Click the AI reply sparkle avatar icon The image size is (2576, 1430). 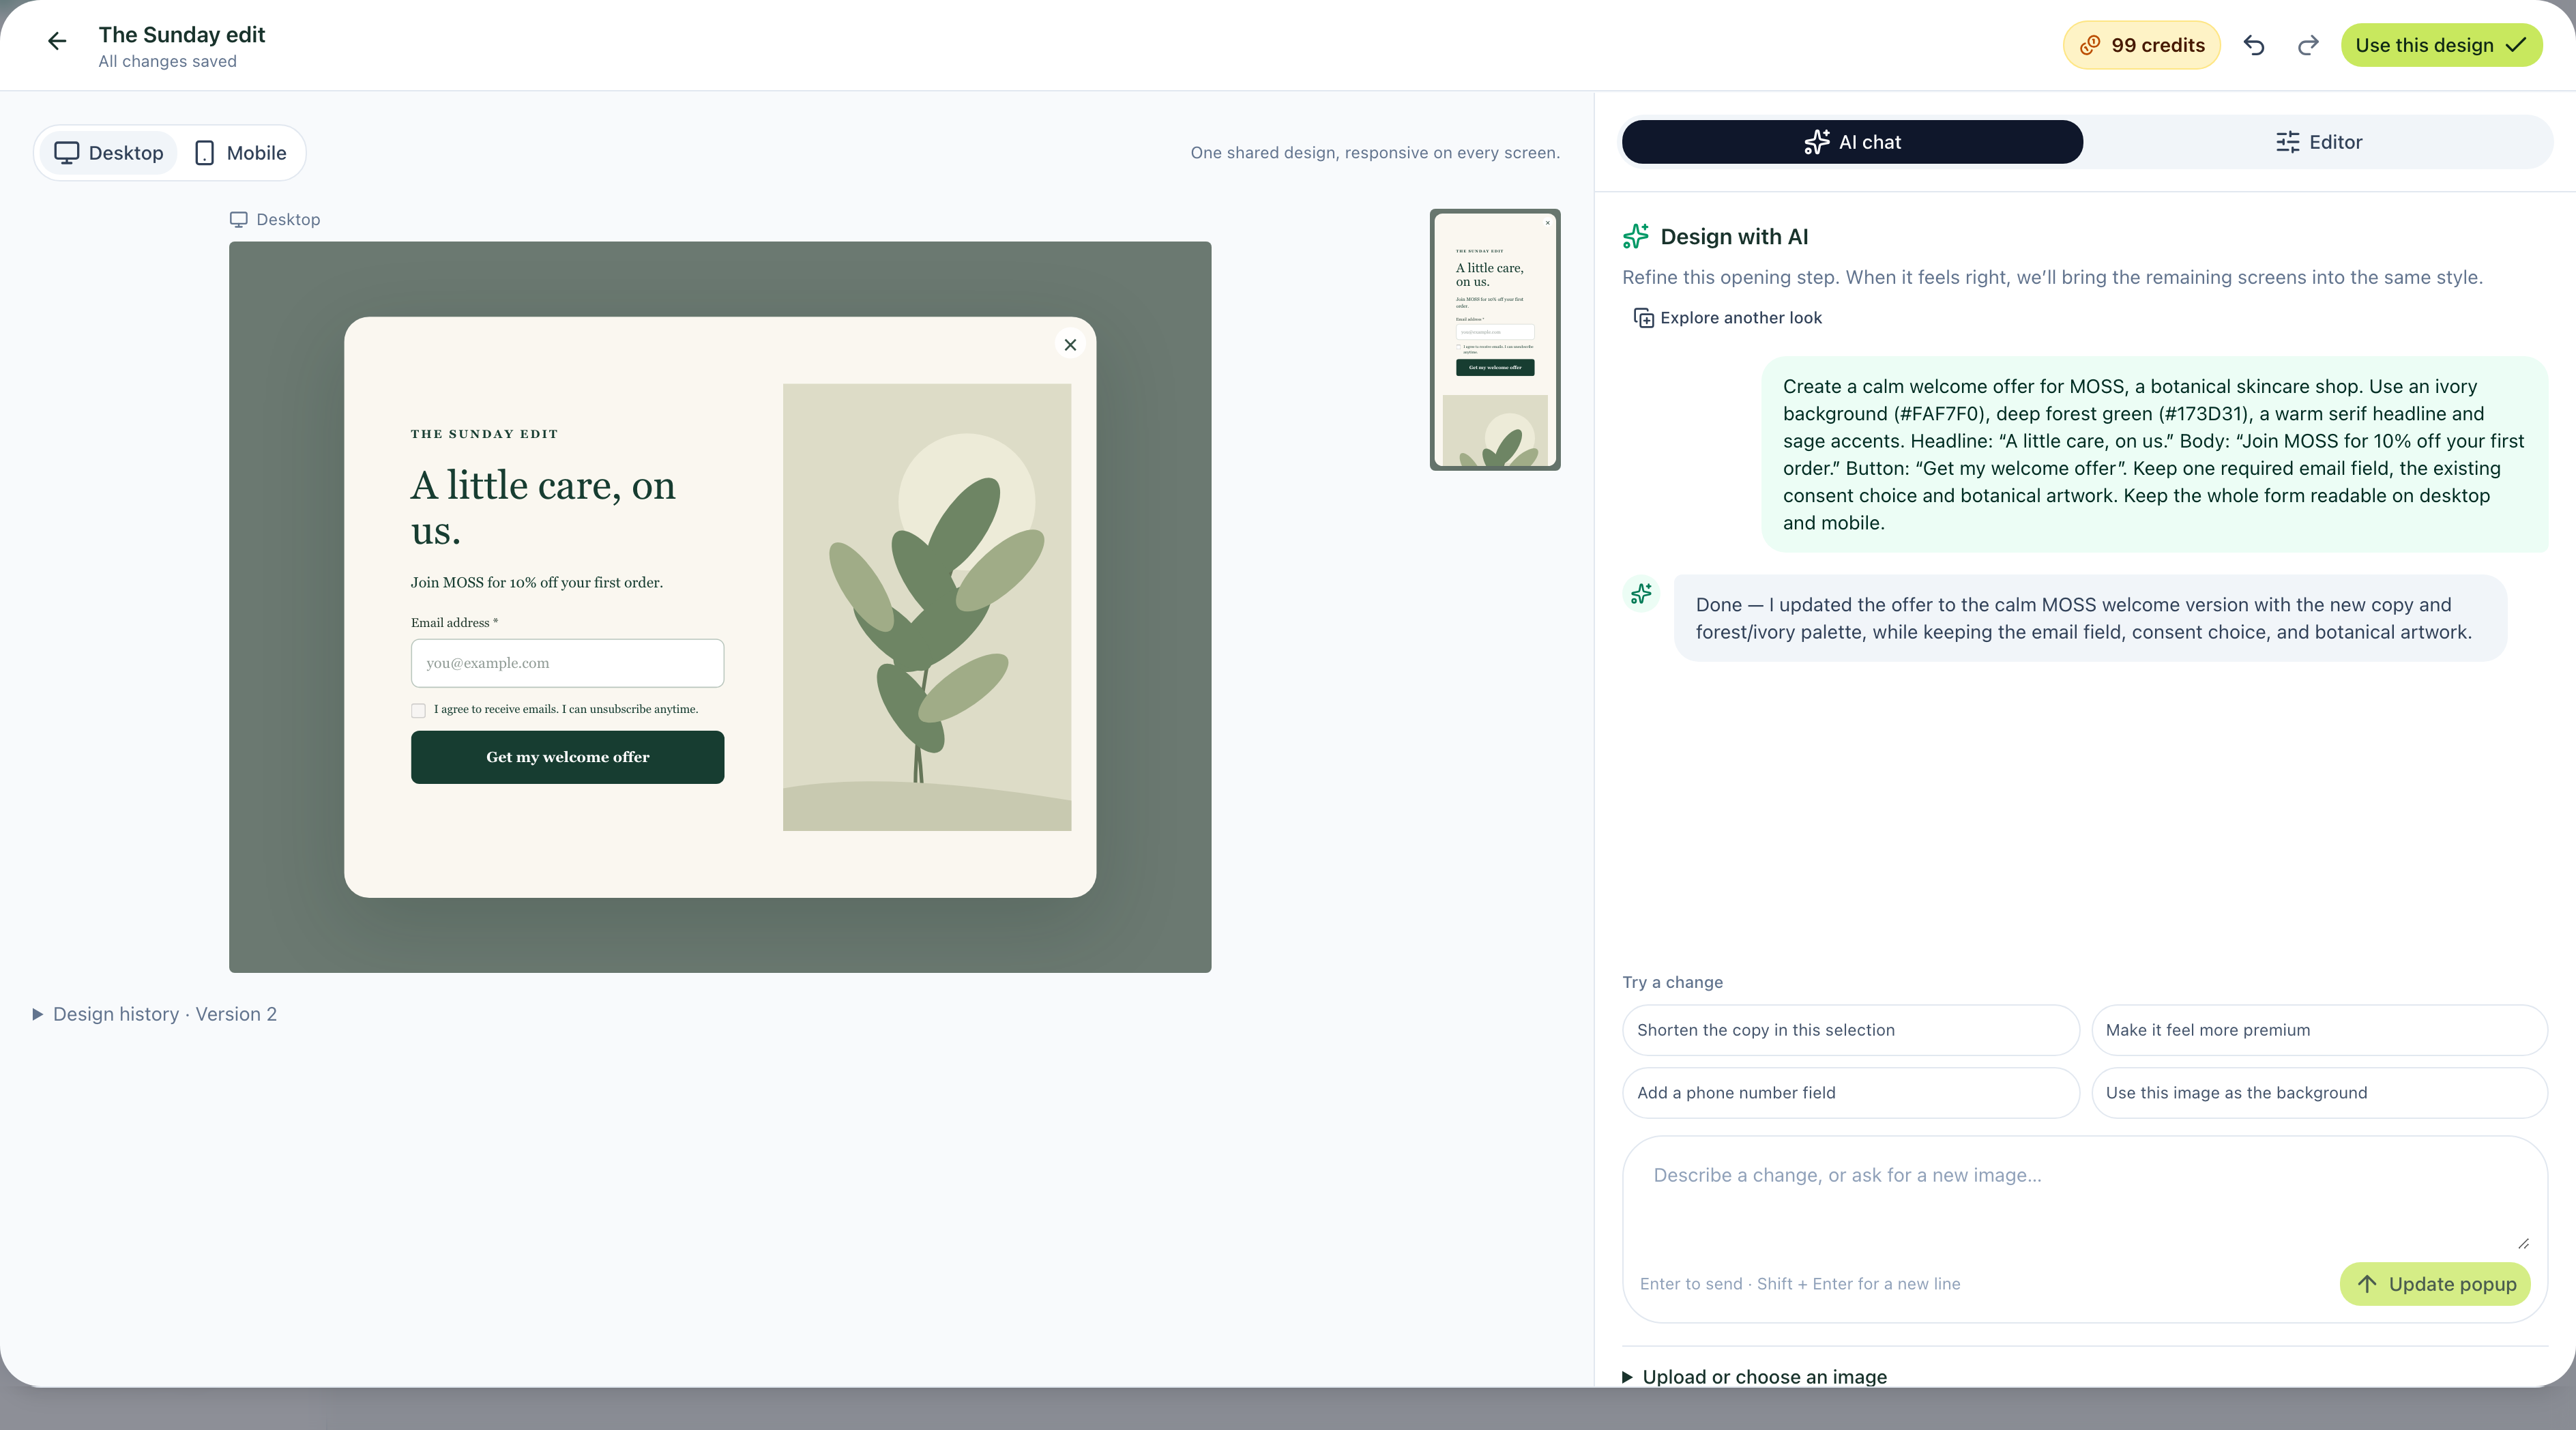(1641, 594)
